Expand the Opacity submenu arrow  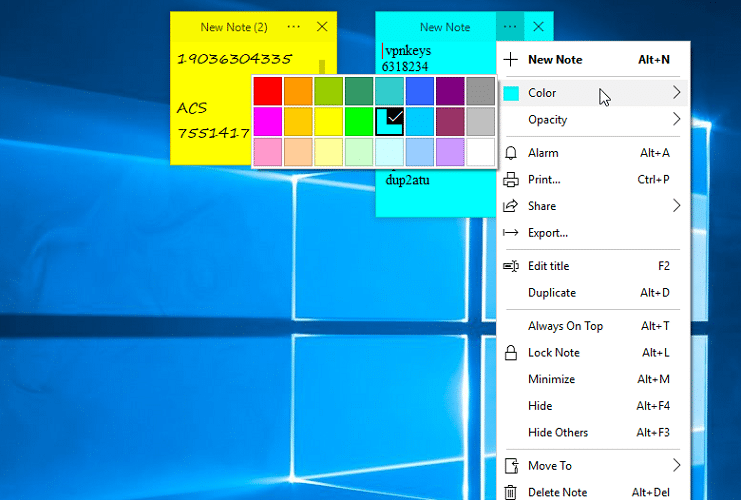[x=676, y=119]
